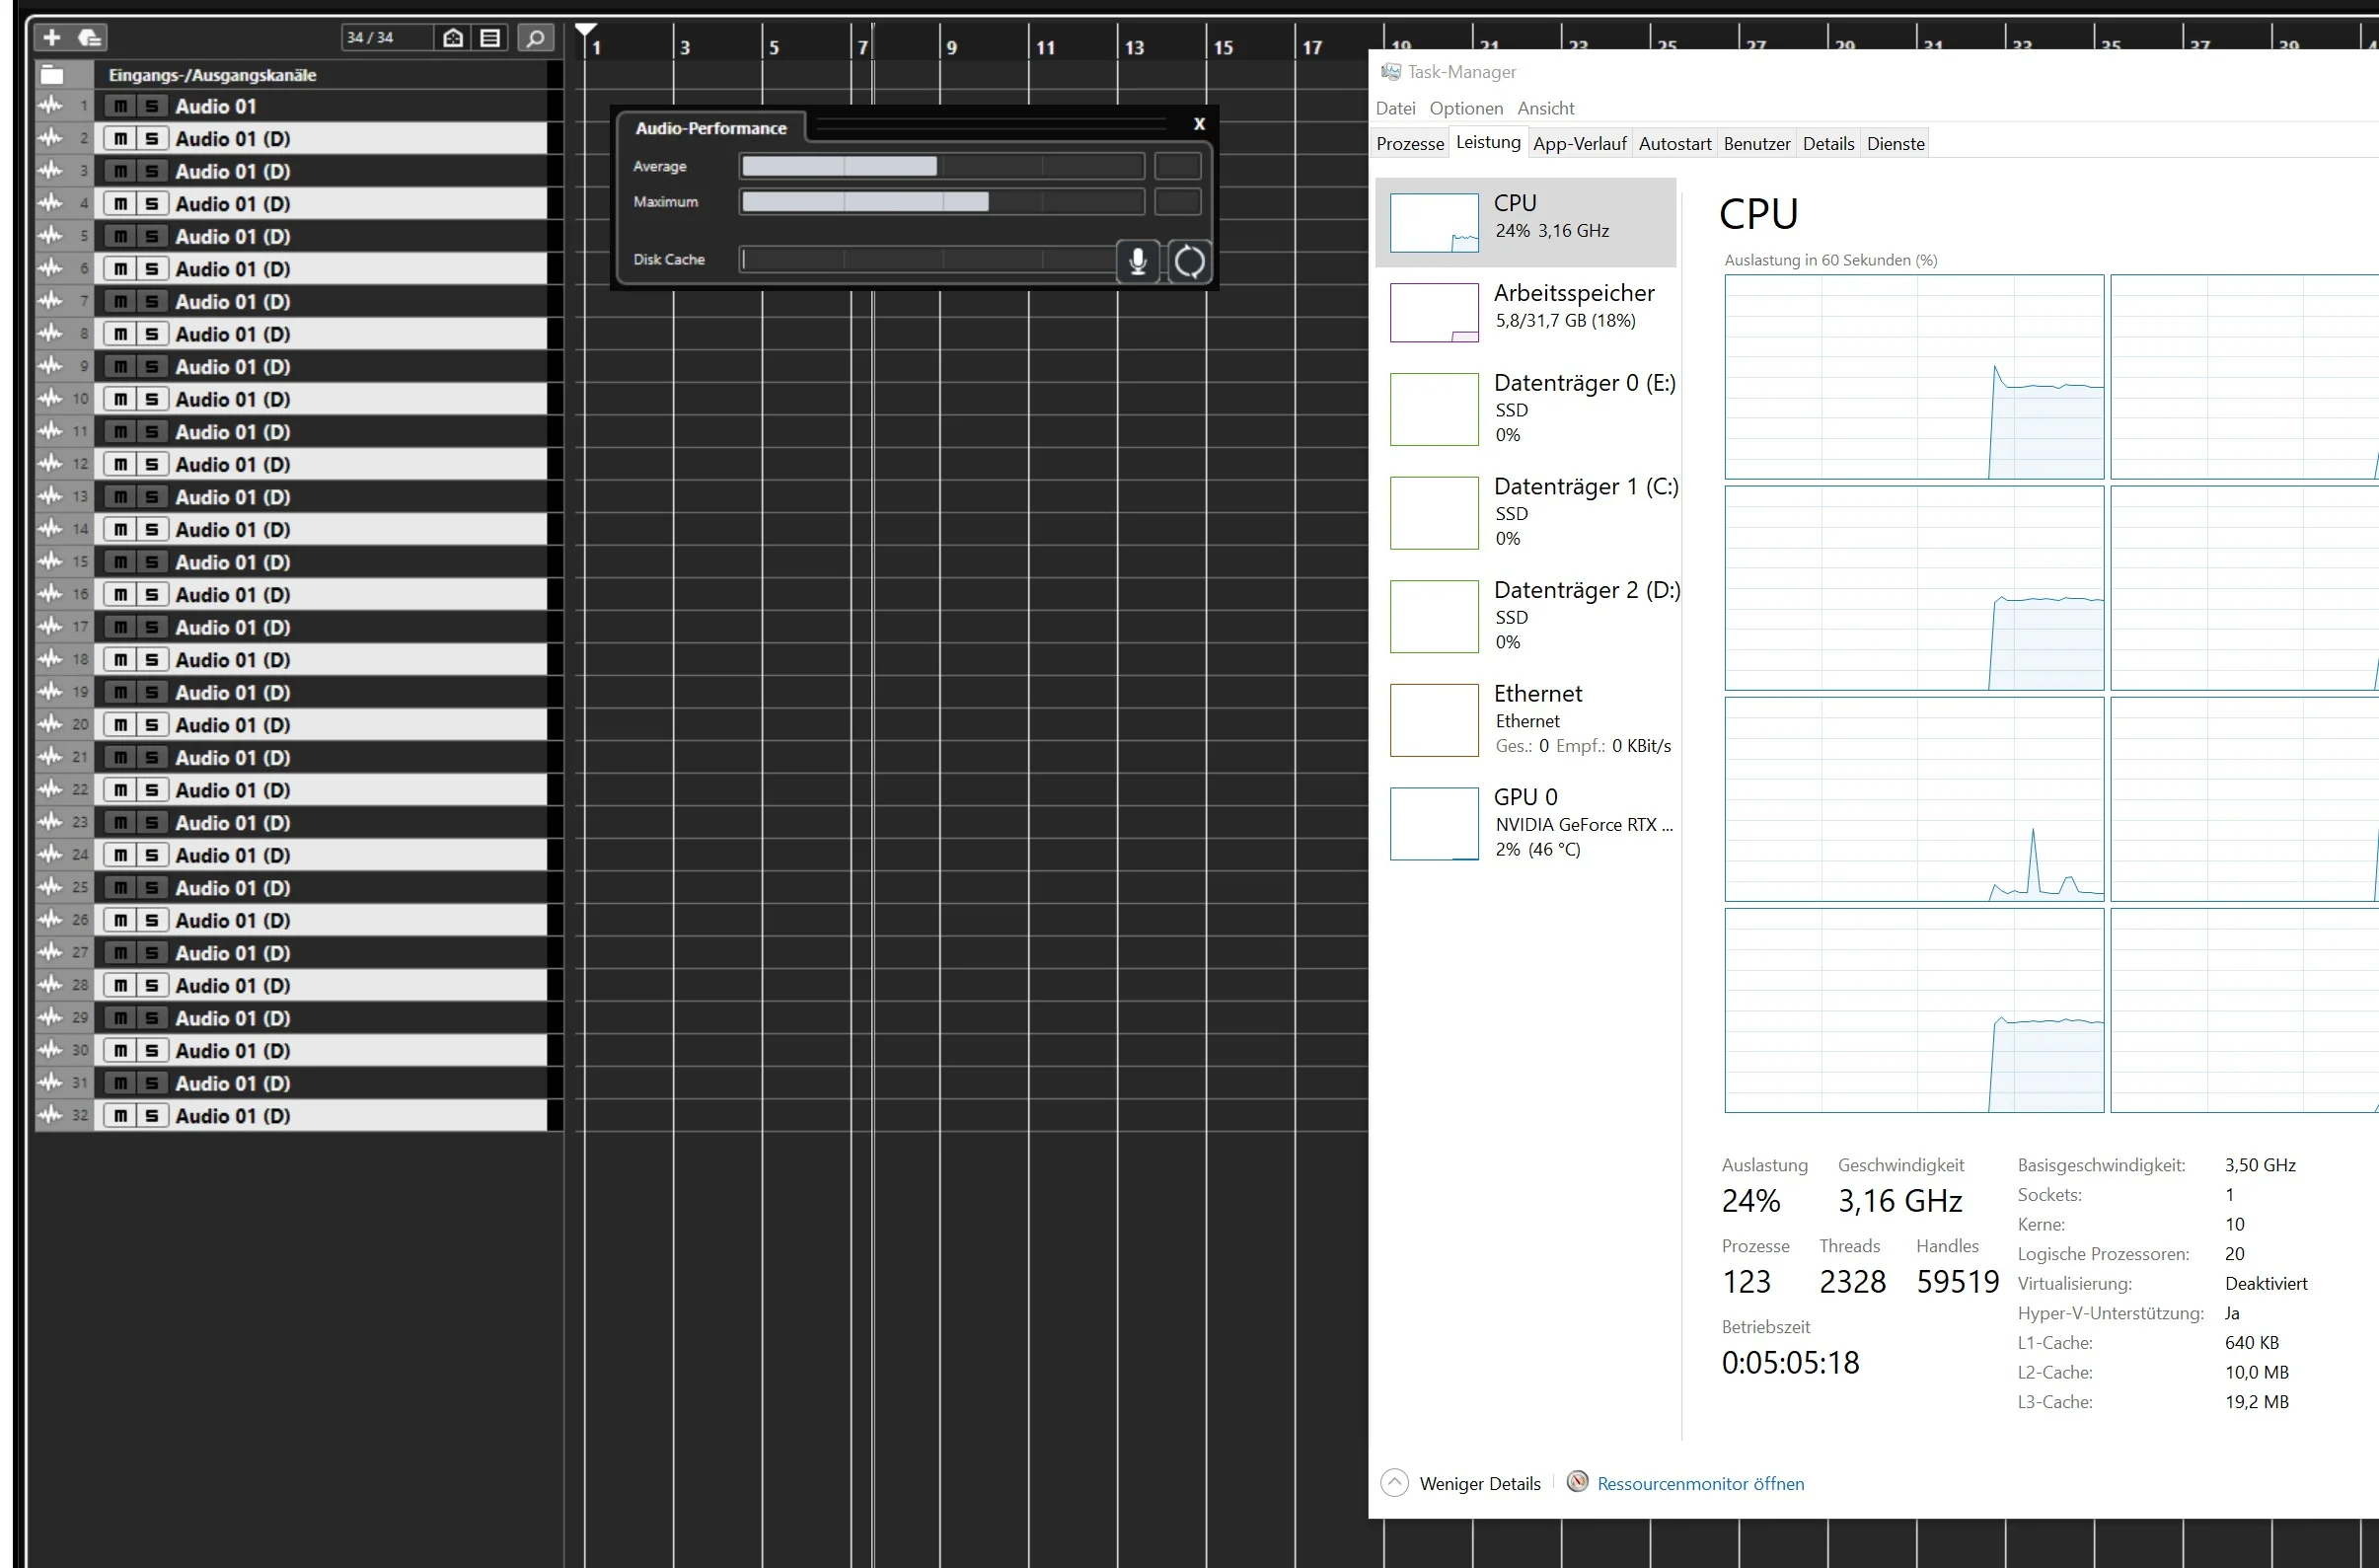Click the Ressourcenmonitor icon at bottom

1577,1482
